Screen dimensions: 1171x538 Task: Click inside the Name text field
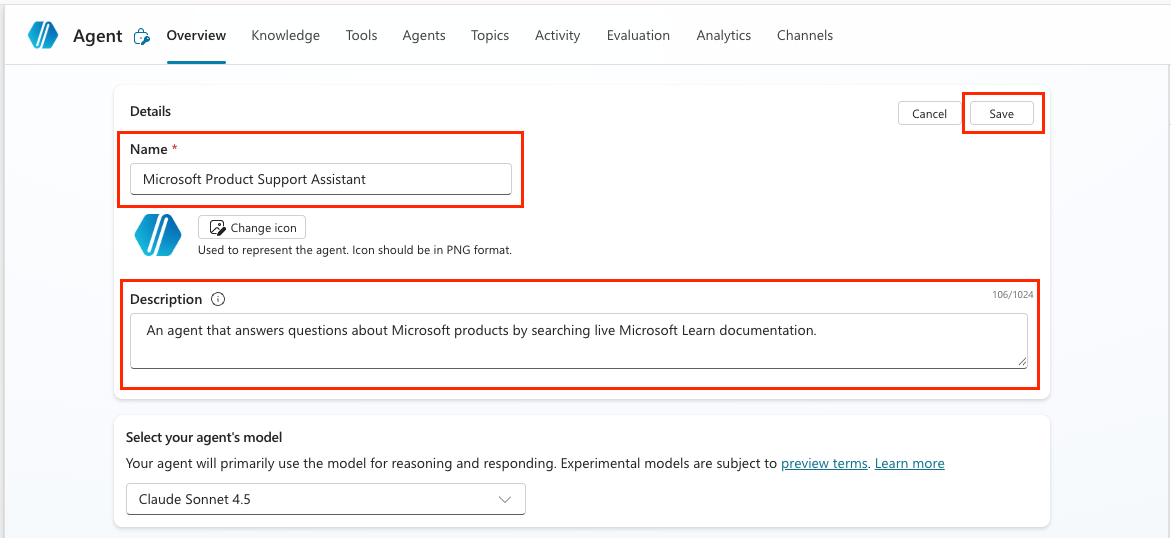[x=320, y=180]
